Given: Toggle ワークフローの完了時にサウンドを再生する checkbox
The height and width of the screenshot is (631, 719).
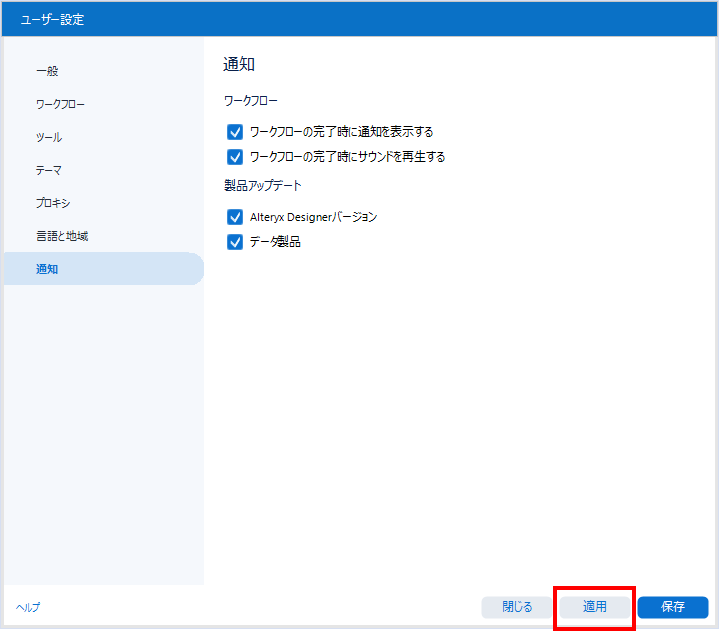Looking at the screenshot, I should tap(235, 157).
